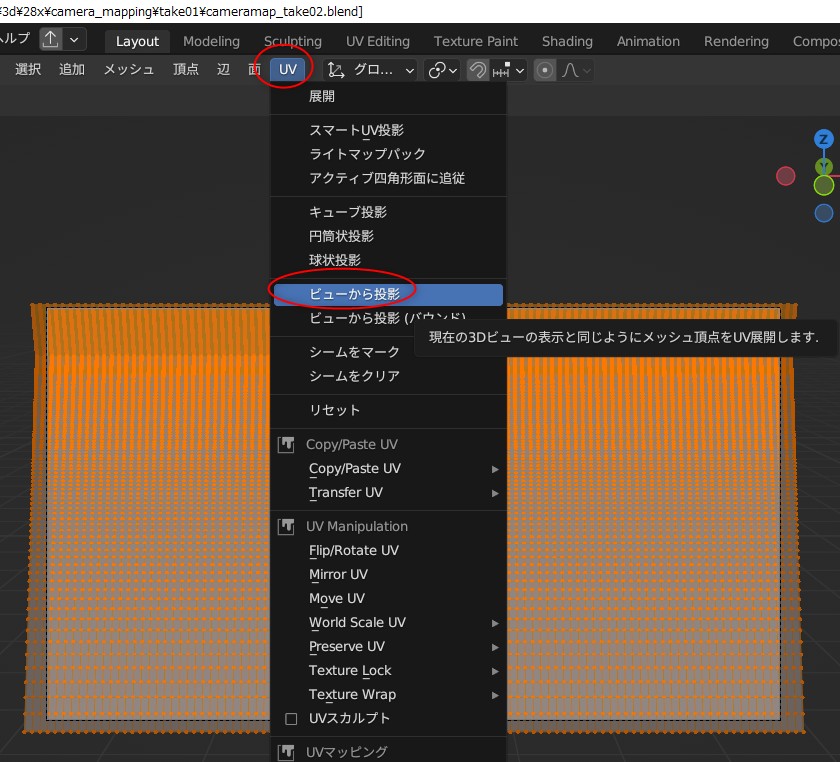Click the green Y axis ball on the gizmo

[824, 164]
